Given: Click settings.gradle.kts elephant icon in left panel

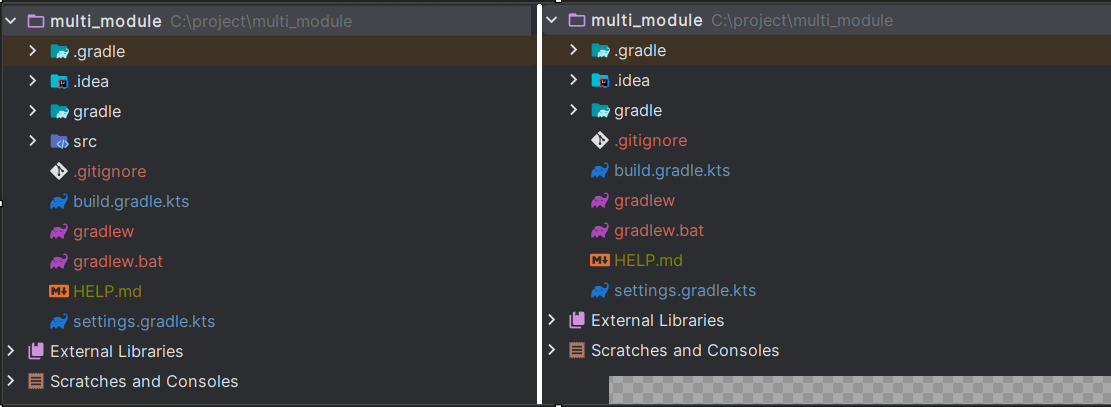Looking at the screenshot, I should coord(59,322).
